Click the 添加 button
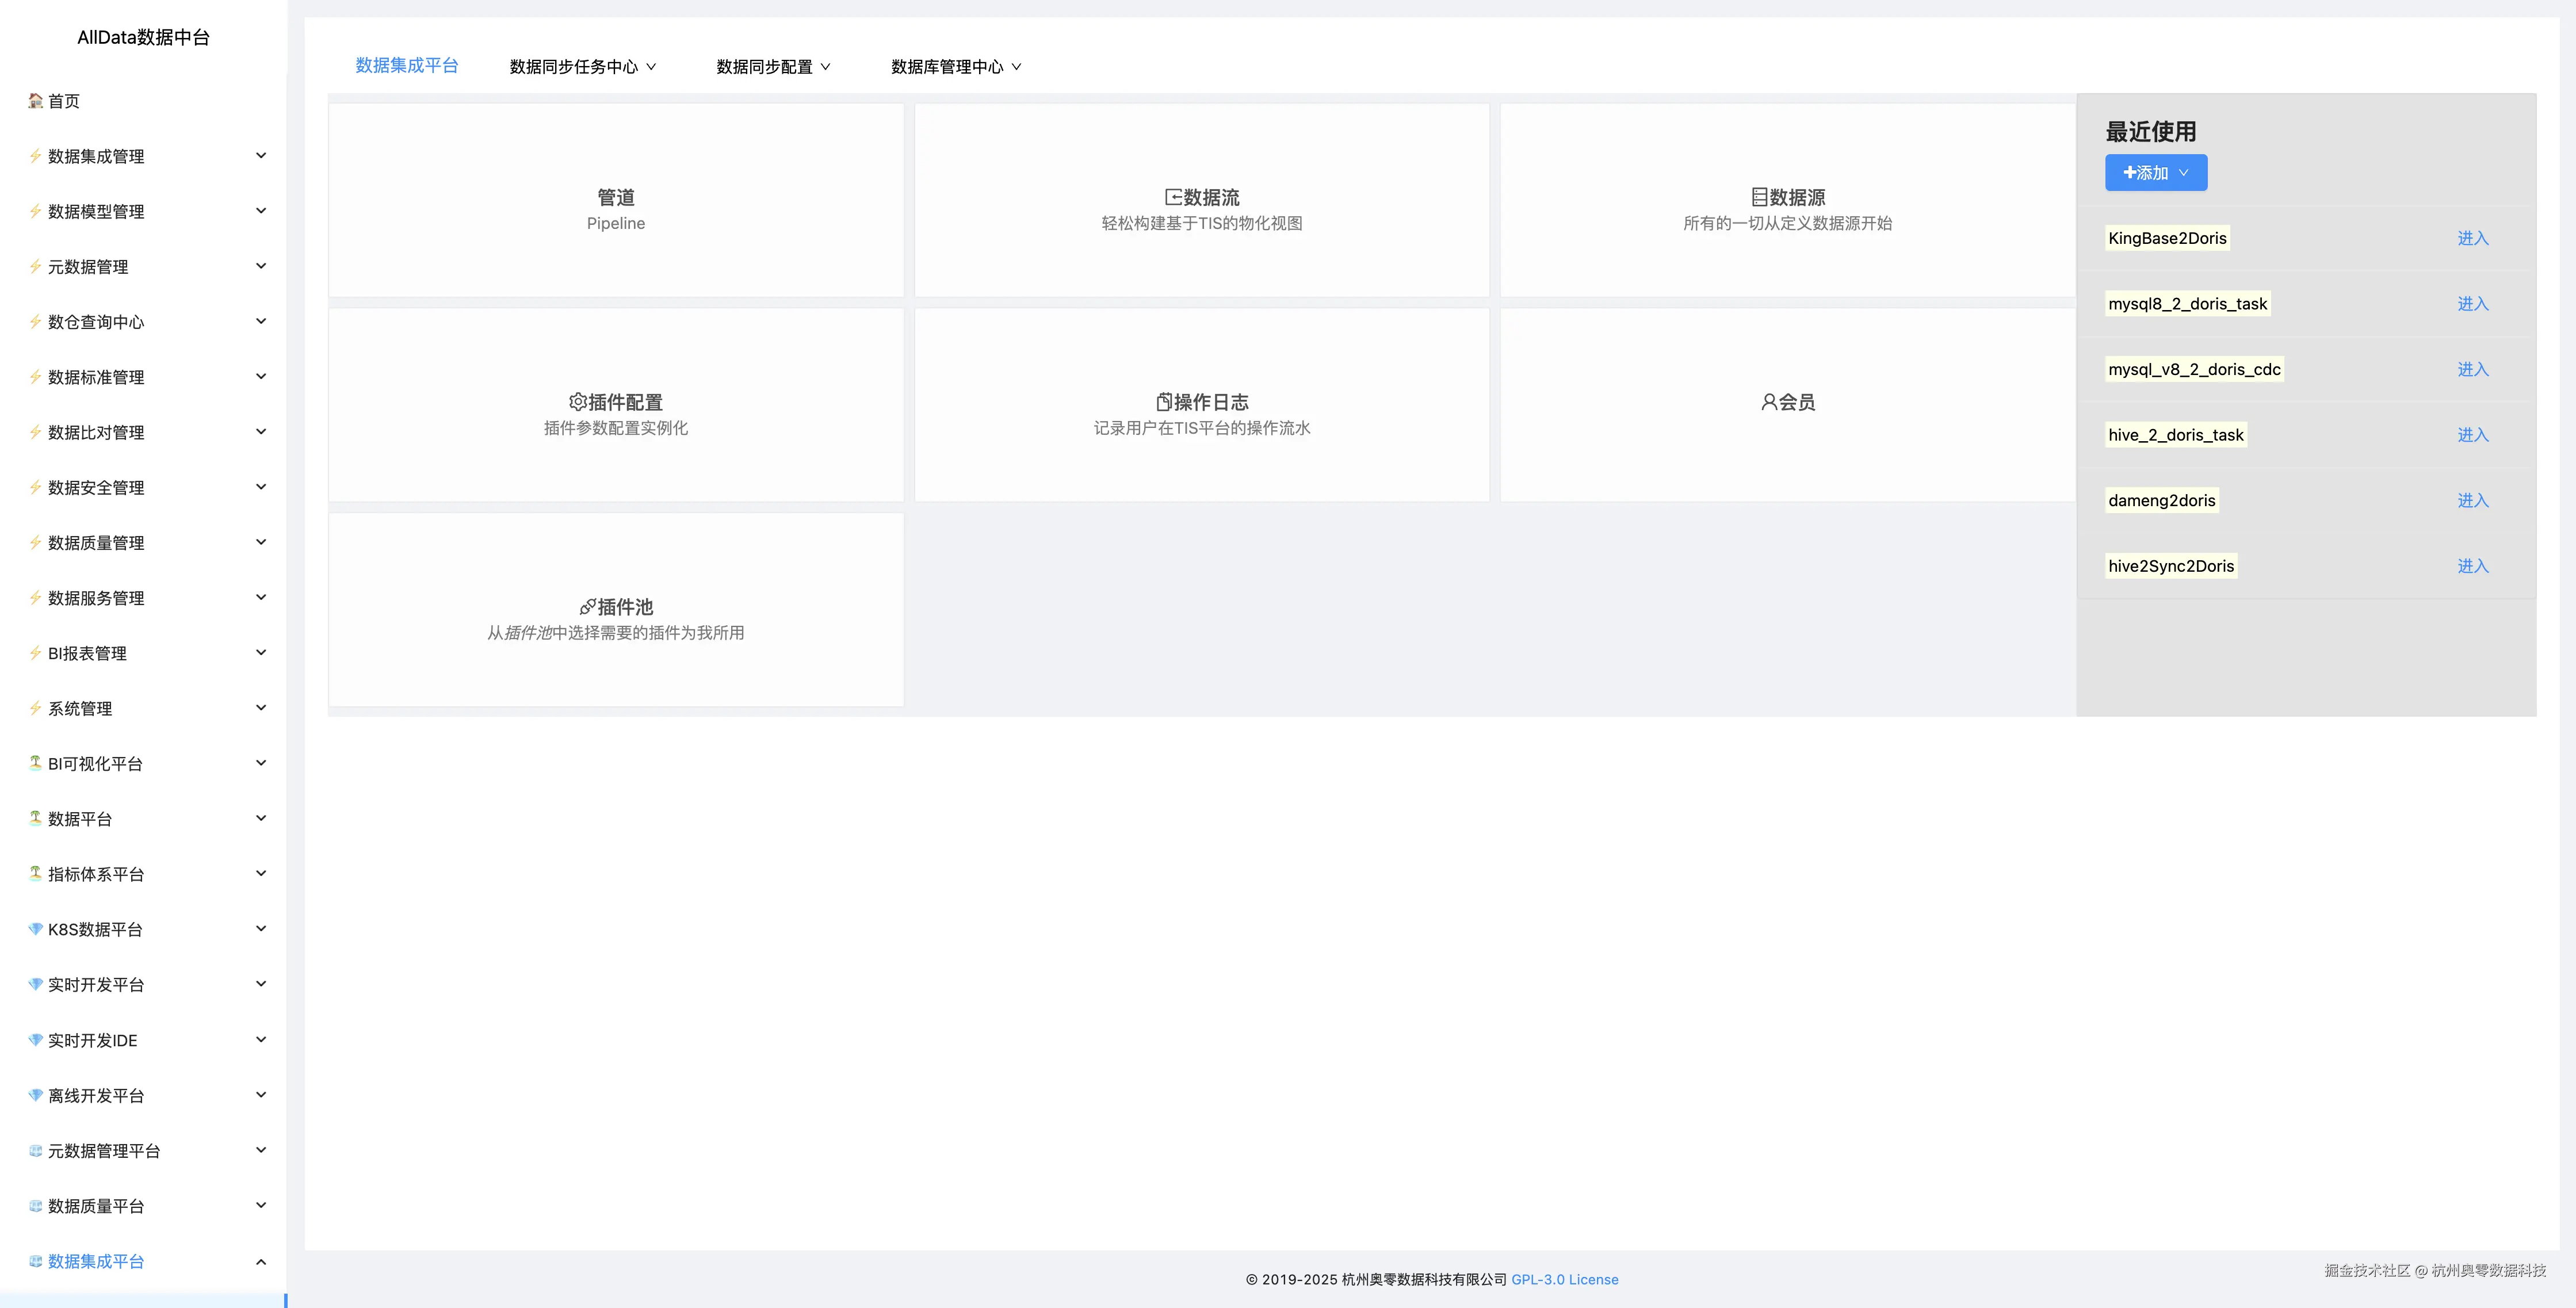2576x1308 pixels. [2148, 172]
